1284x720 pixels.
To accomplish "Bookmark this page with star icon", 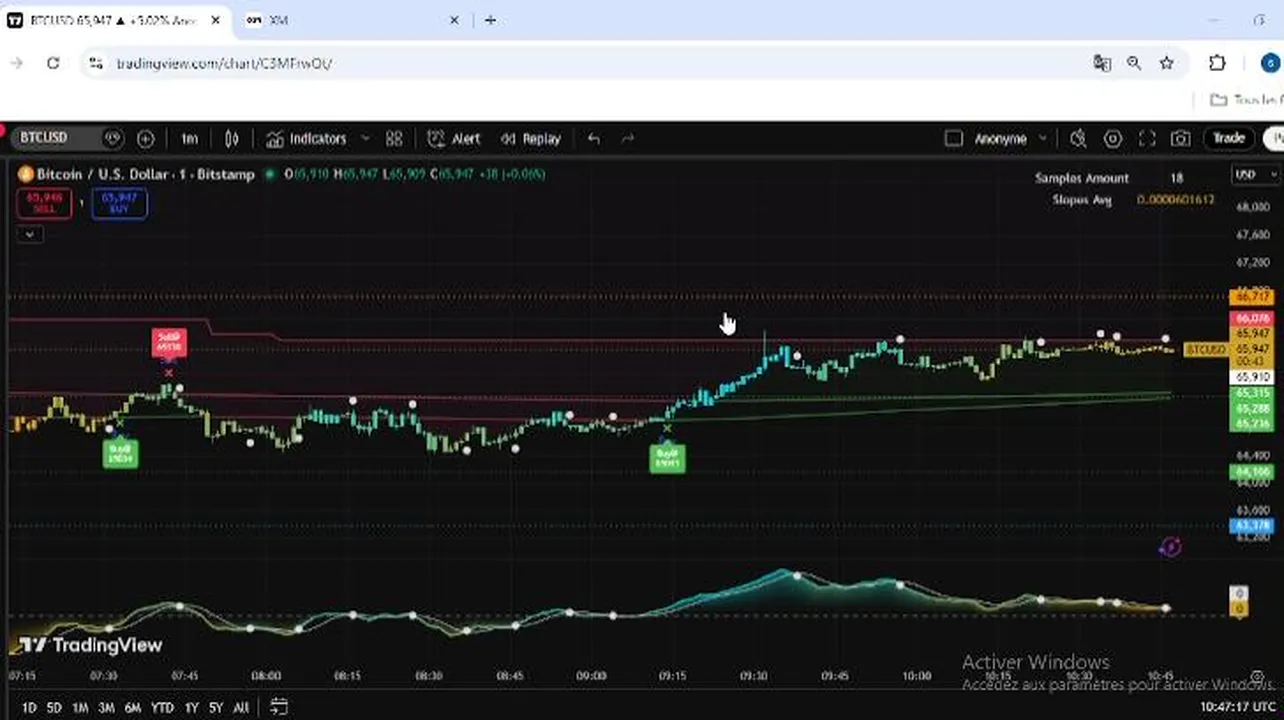I will point(1166,63).
